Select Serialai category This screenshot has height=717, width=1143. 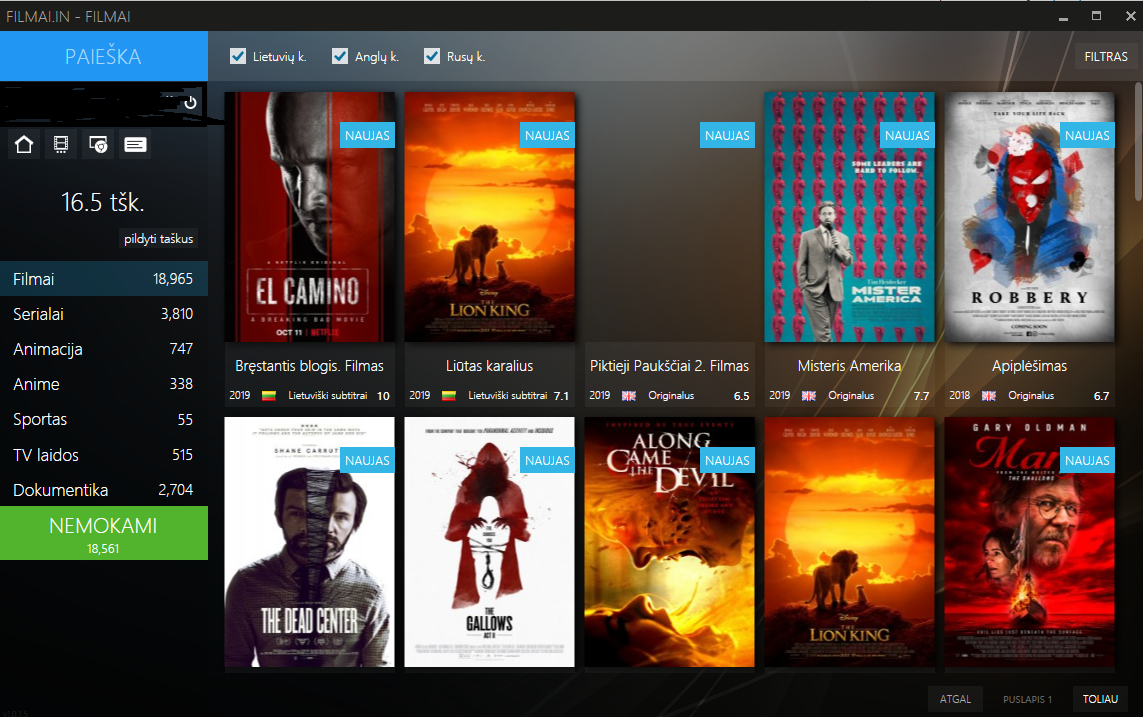[104, 314]
